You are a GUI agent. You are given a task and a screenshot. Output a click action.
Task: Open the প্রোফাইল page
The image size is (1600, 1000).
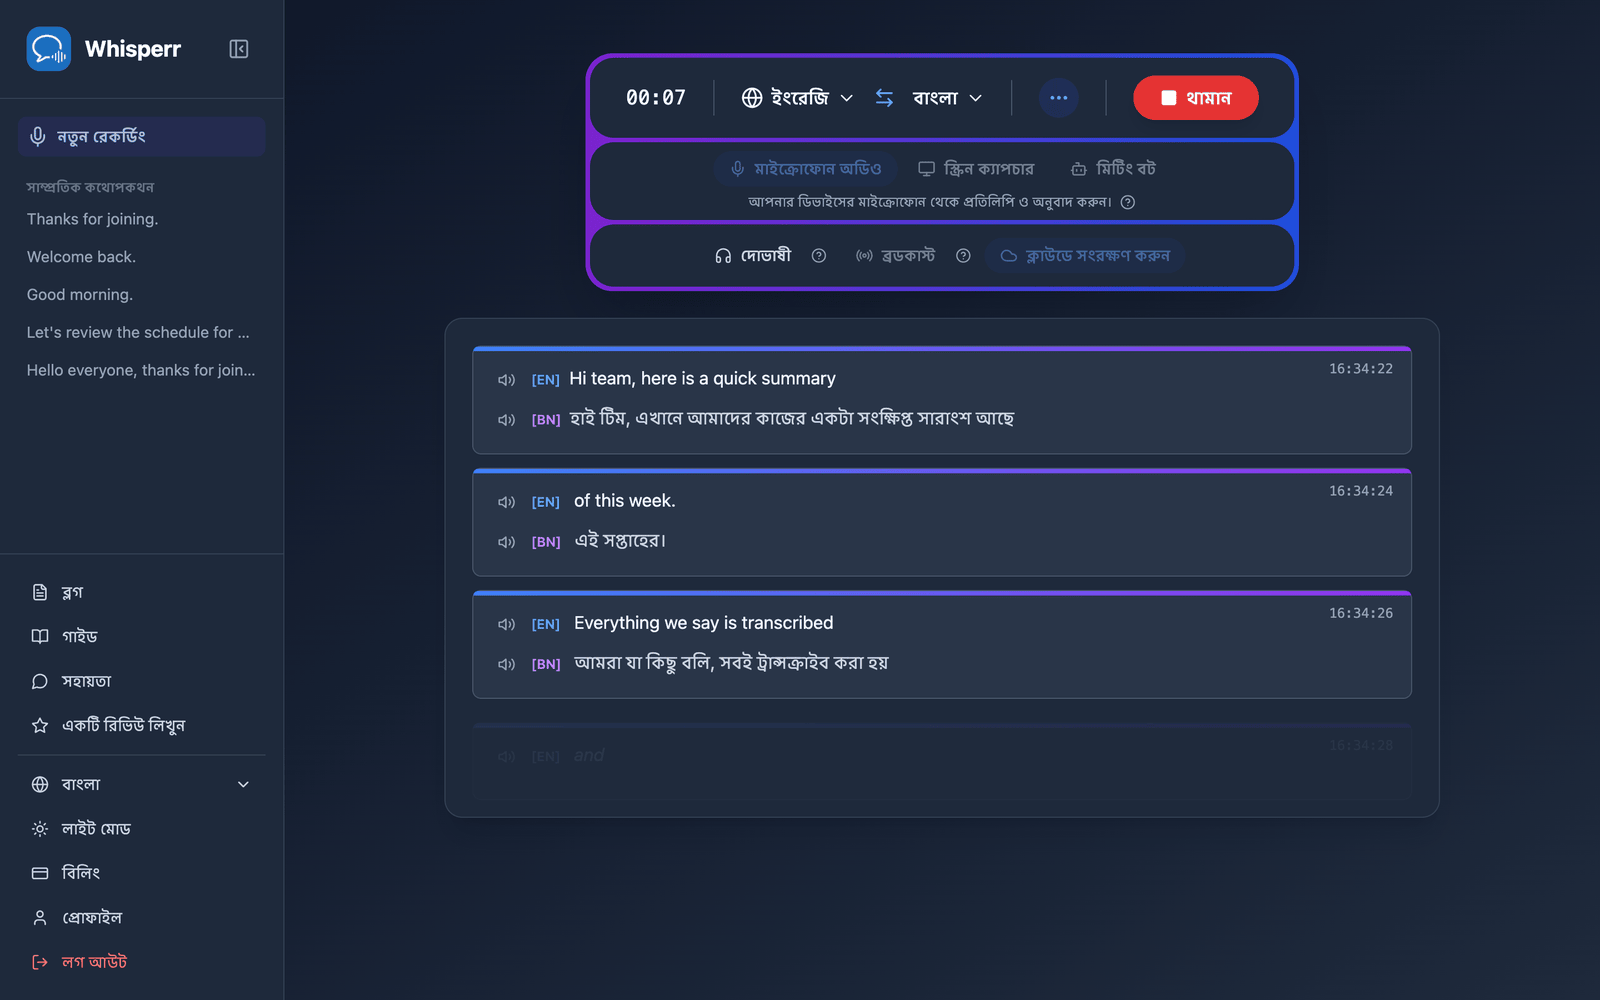click(x=141, y=917)
